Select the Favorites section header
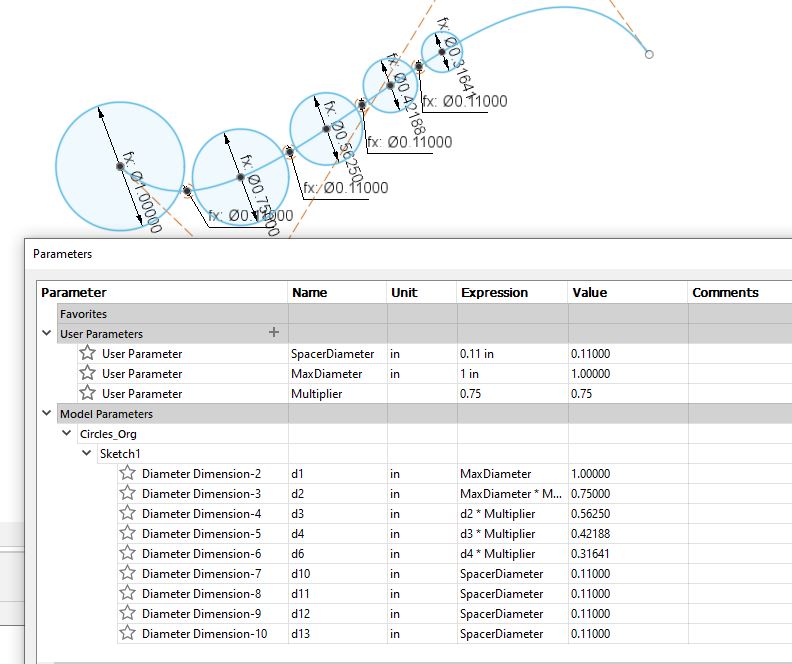Screen dimensions: 792x664 tap(83, 314)
